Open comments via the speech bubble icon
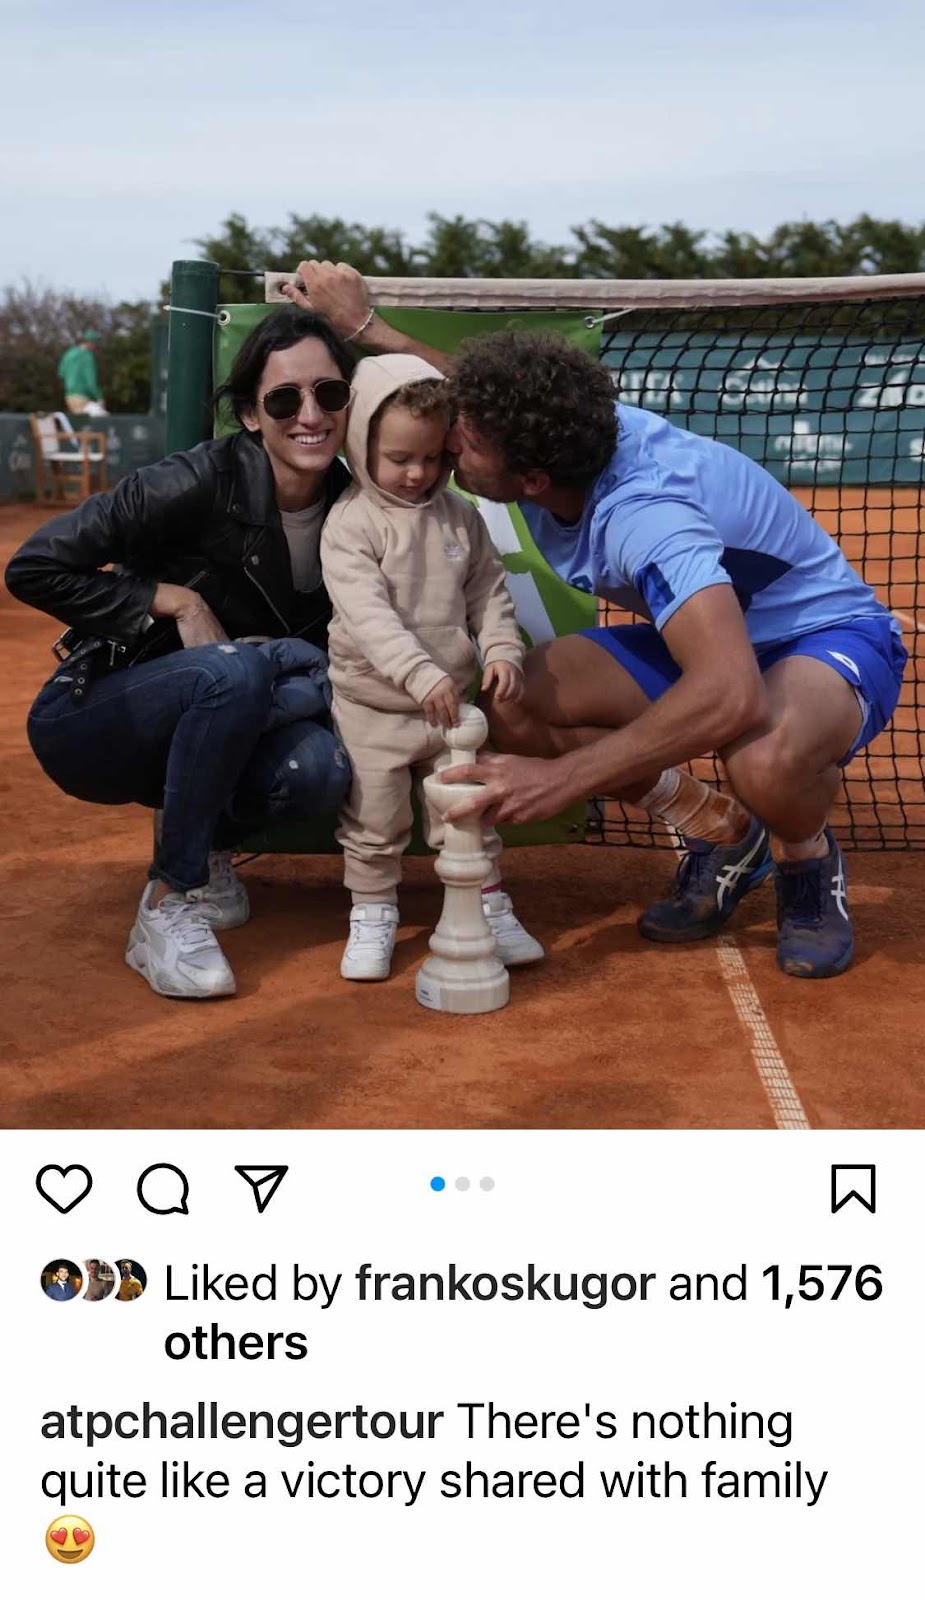This screenshot has width=925, height=1600. [163, 1188]
